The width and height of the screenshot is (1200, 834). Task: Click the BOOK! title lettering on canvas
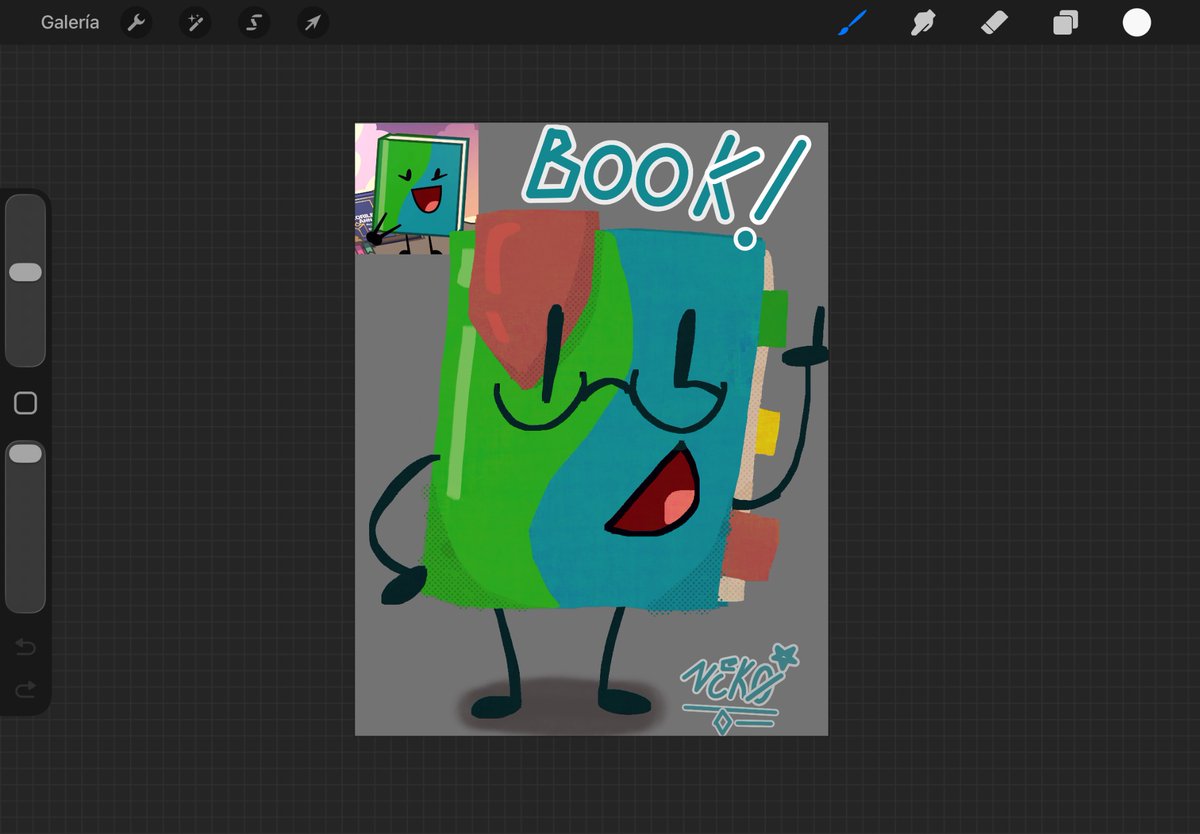coord(665,187)
